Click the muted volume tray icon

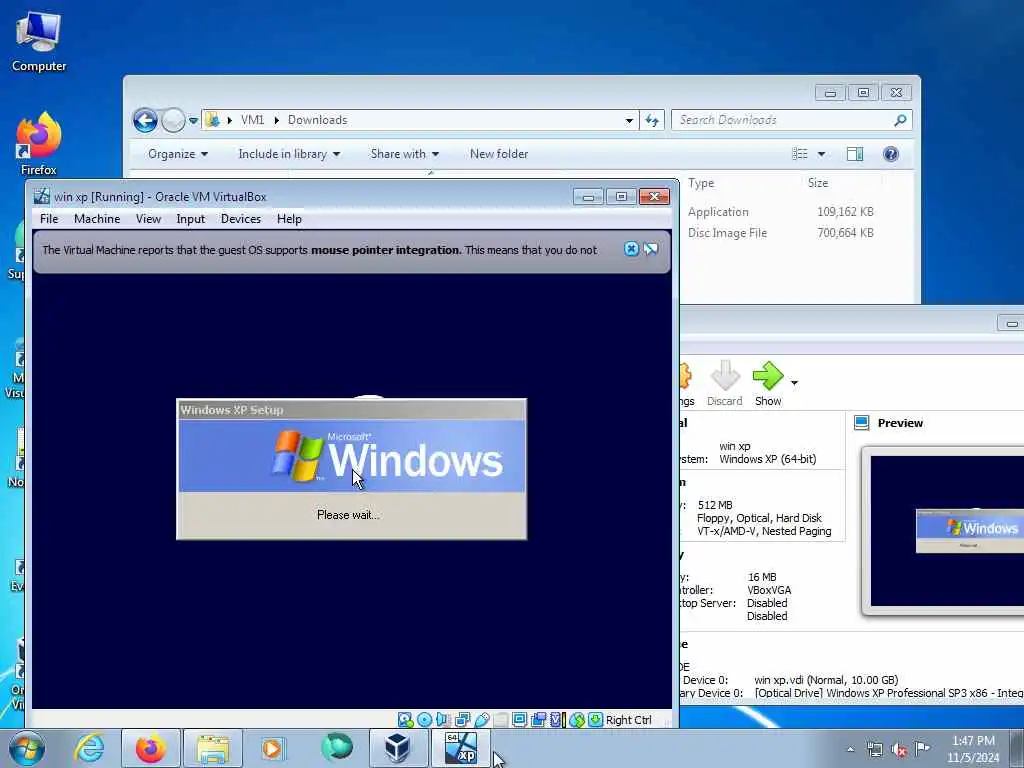pyautogui.click(x=899, y=749)
